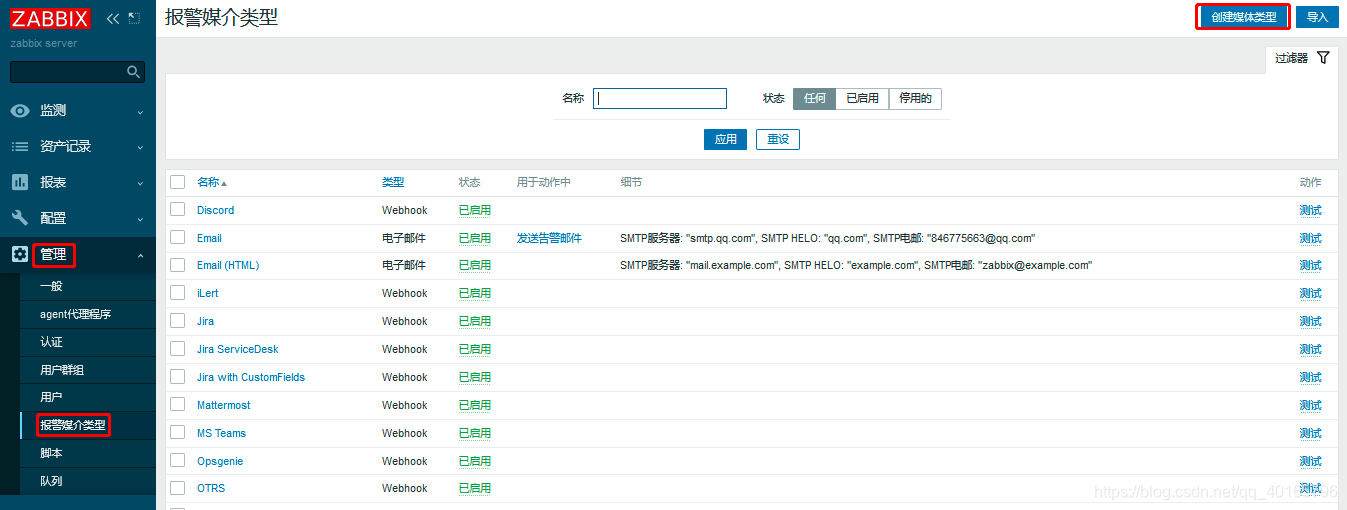This screenshot has width=1347, height=510.
Task: Open the Email (HTML) media type link
Action: (228, 265)
